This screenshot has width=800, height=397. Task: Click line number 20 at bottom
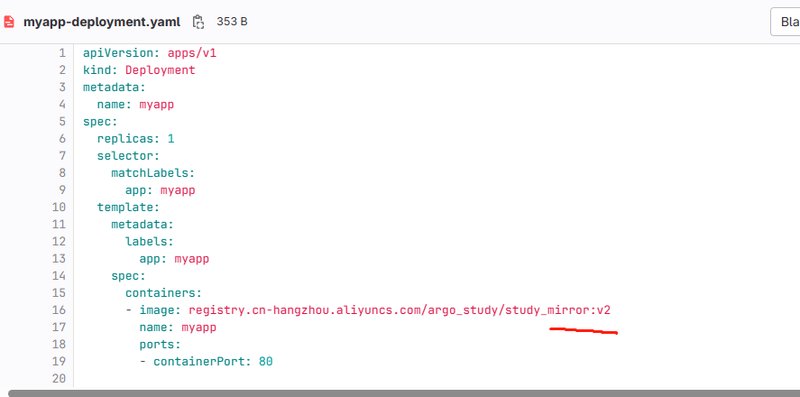pyautogui.click(x=59, y=378)
